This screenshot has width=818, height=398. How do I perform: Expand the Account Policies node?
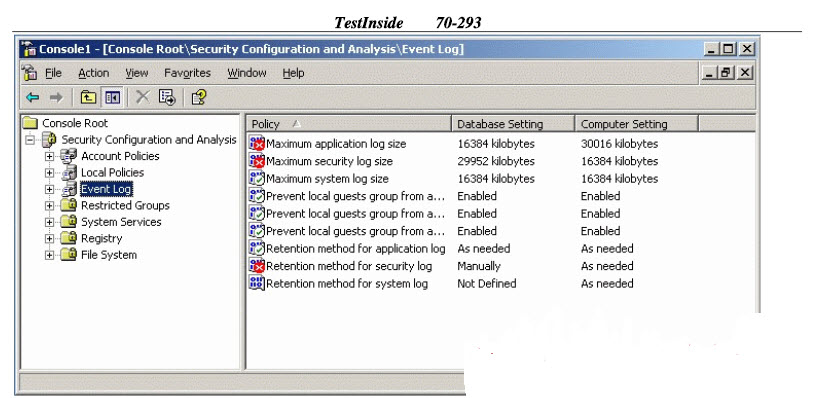pyautogui.click(x=50, y=156)
